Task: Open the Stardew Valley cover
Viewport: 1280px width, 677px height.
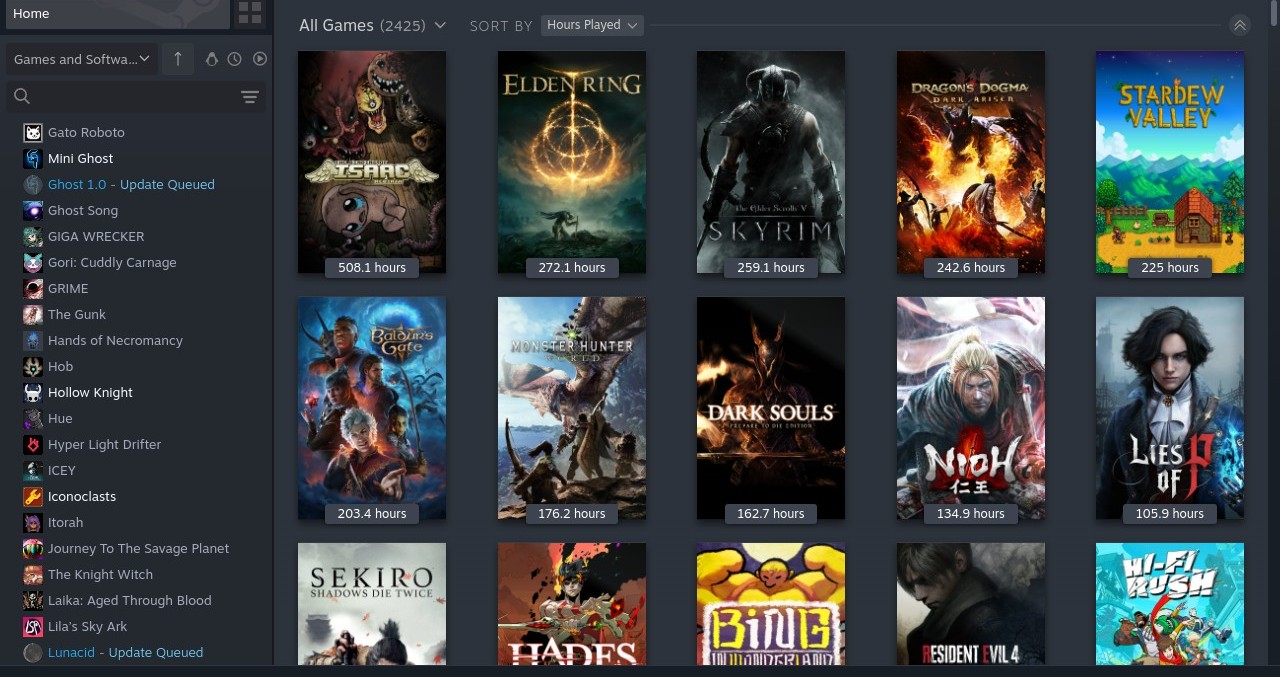Action: [x=1170, y=162]
